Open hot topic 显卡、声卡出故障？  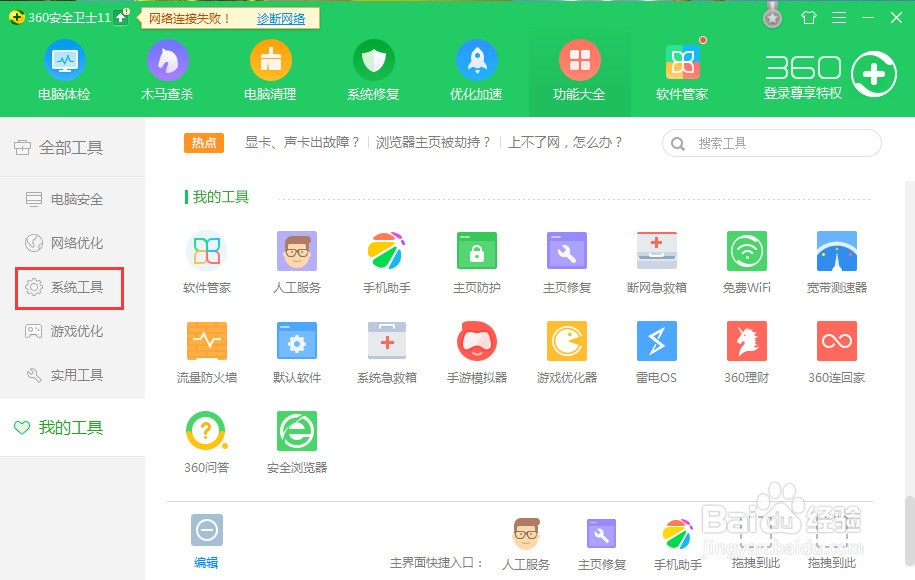(x=302, y=142)
